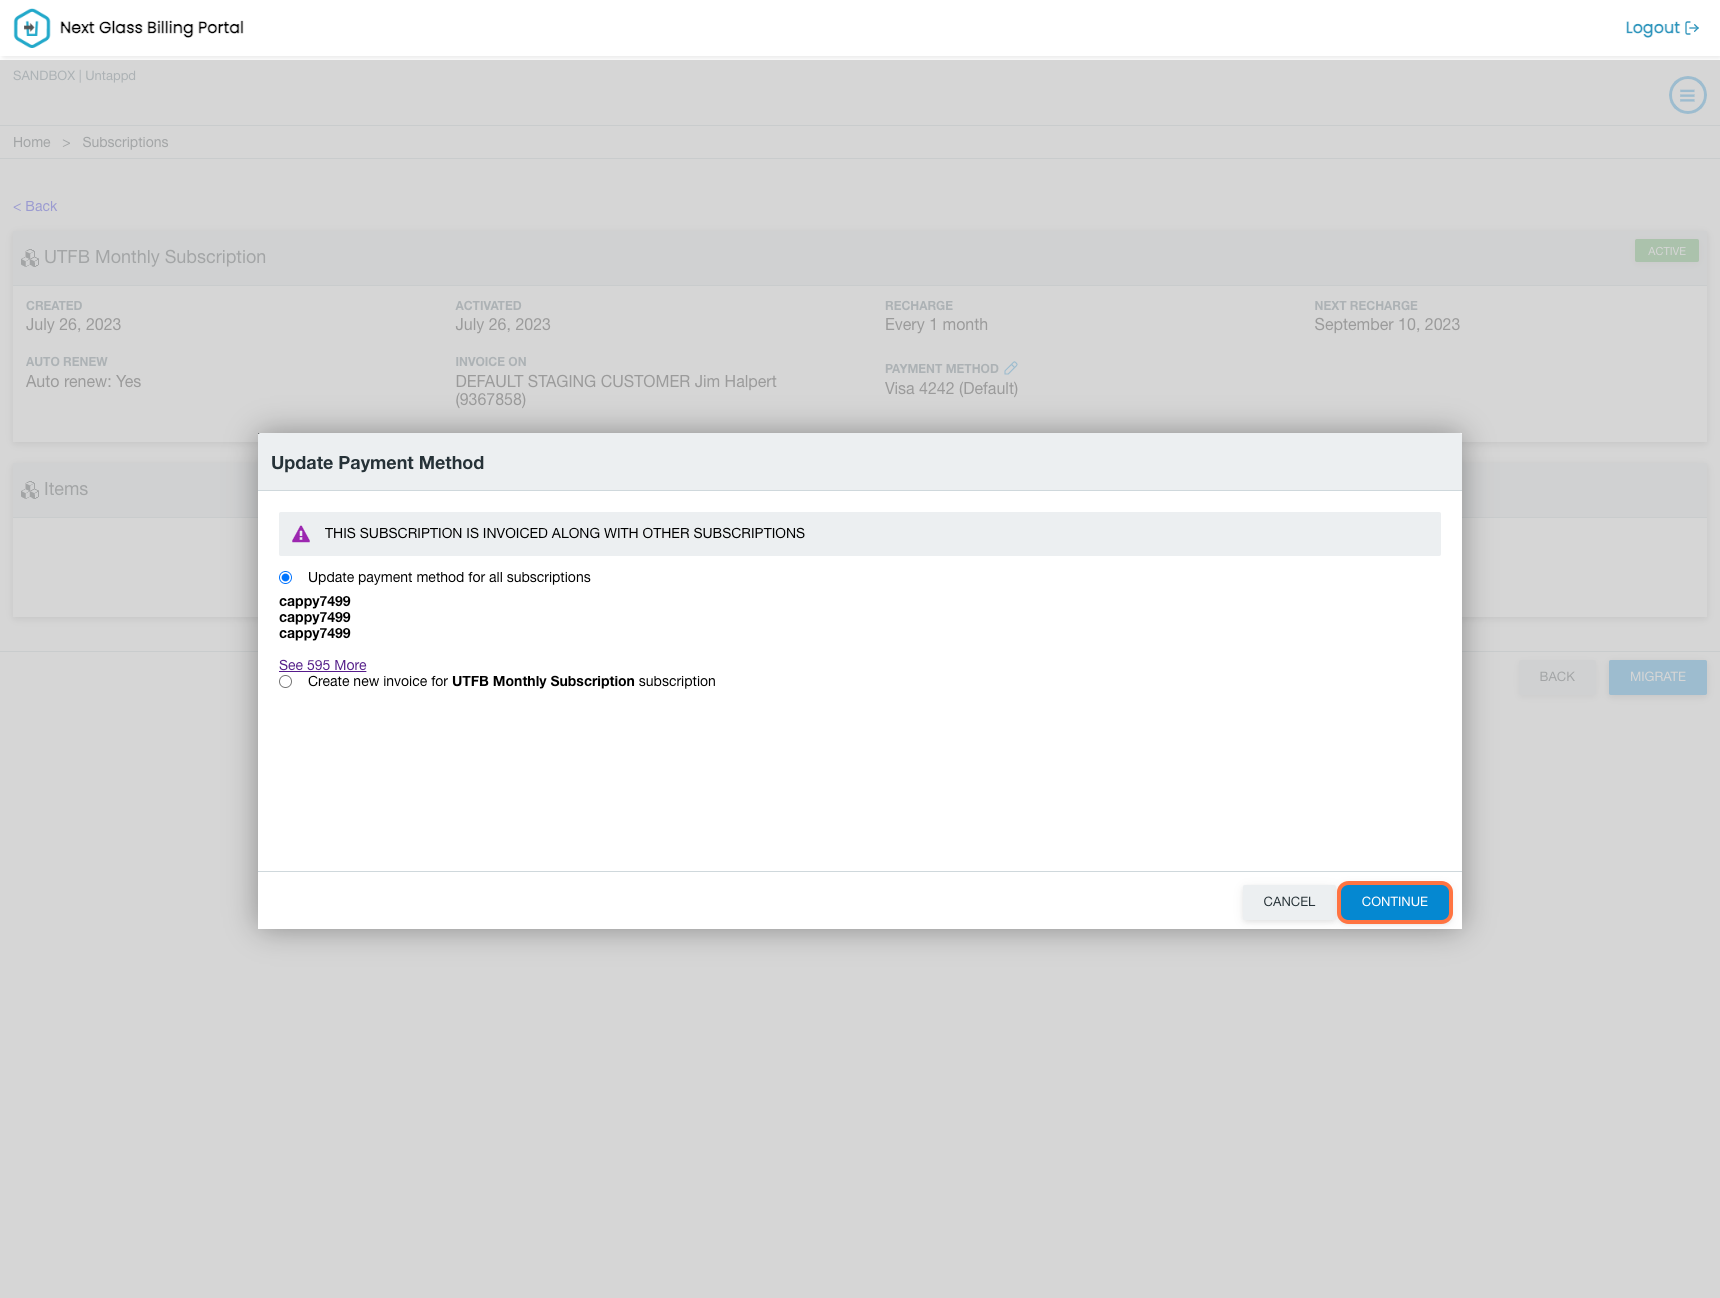
Task: Click the Items section heading
Action: coord(66,490)
